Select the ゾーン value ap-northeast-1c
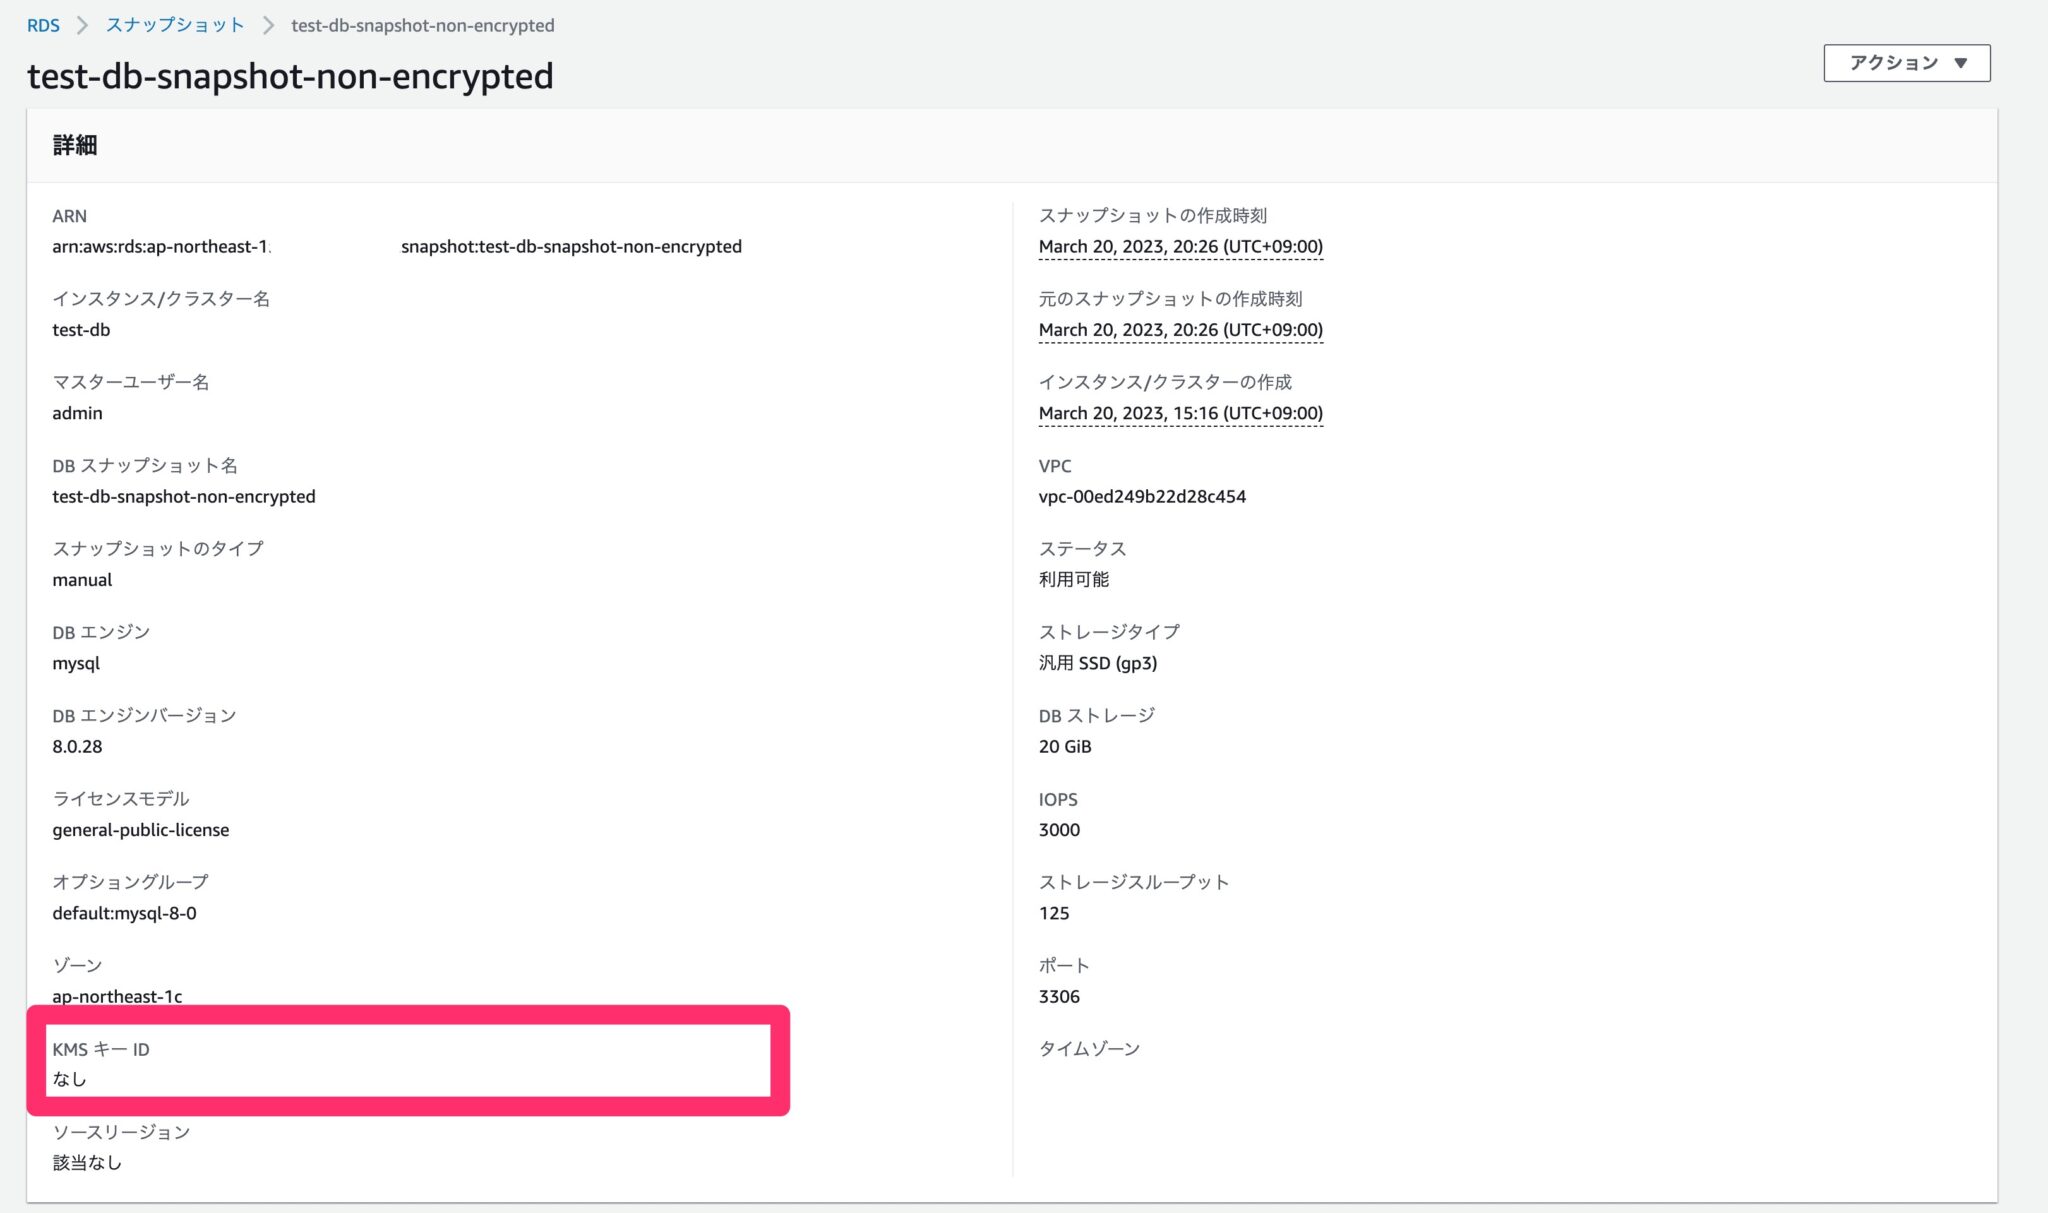This screenshot has width=2048, height=1213. click(112, 996)
